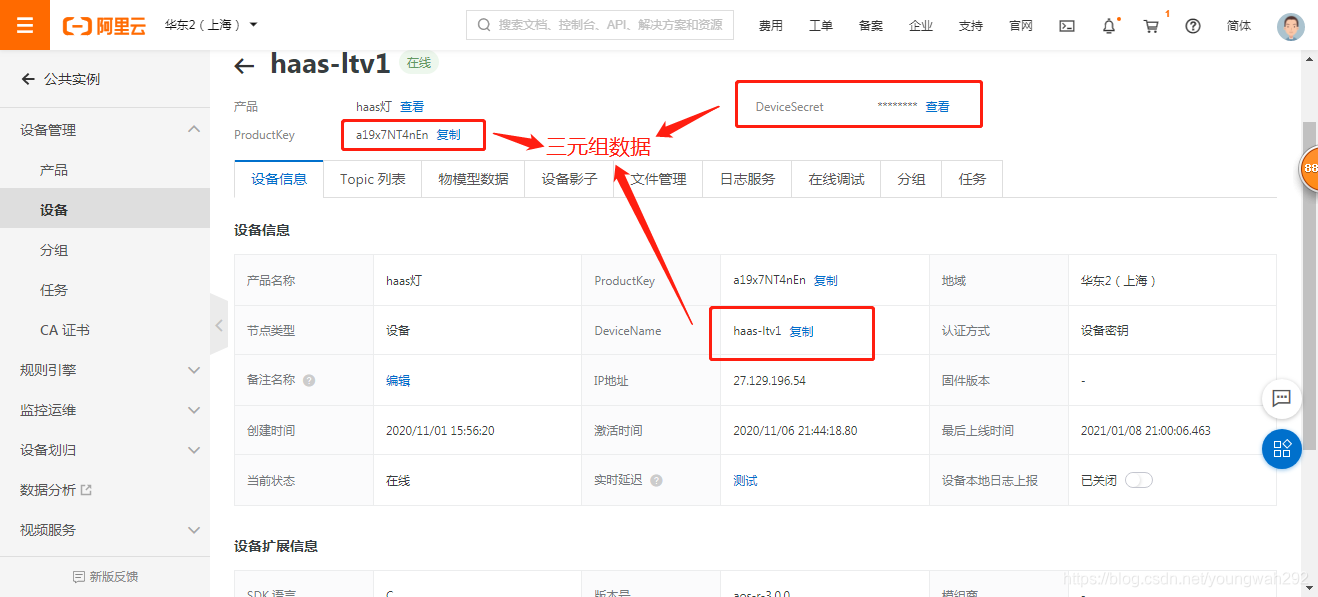The height and width of the screenshot is (597, 1318).
Task: Open the notifications bell
Action: [1109, 26]
